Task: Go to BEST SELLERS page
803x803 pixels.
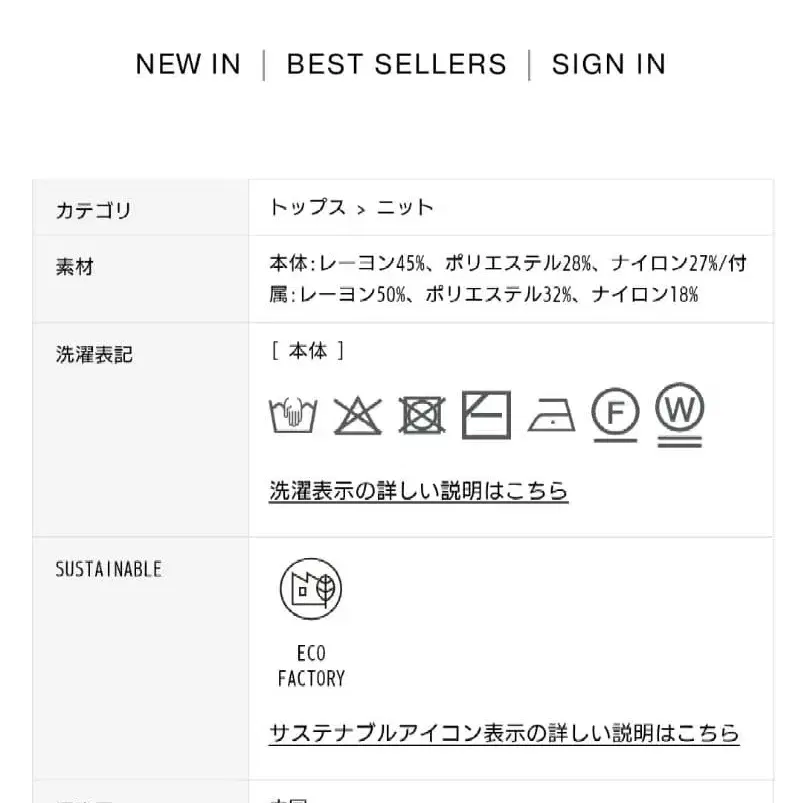Action: [397, 64]
